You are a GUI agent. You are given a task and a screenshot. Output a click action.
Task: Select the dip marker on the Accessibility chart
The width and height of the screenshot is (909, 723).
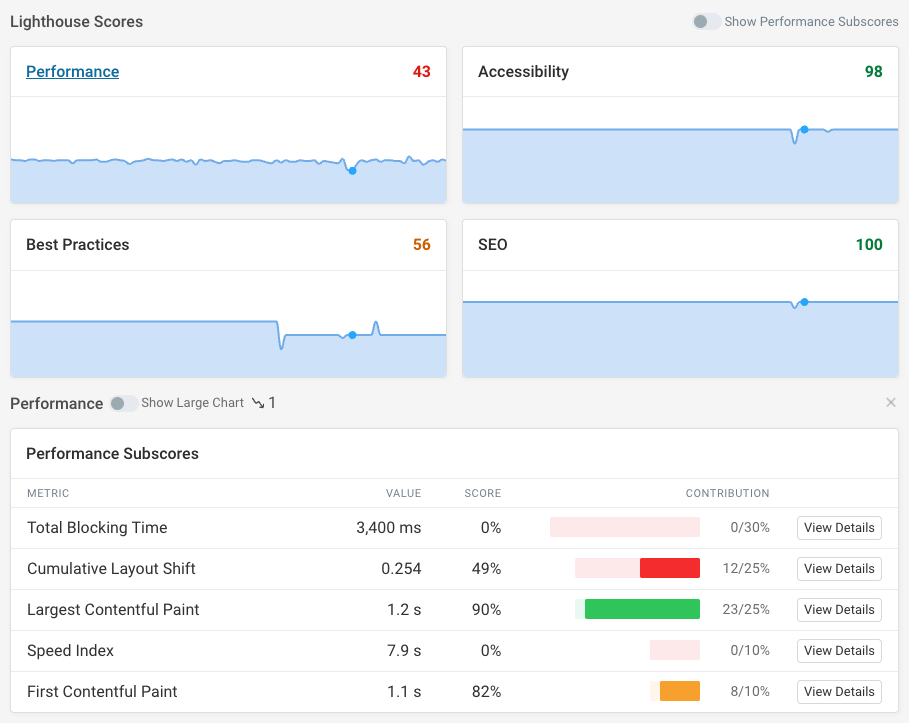click(x=804, y=130)
